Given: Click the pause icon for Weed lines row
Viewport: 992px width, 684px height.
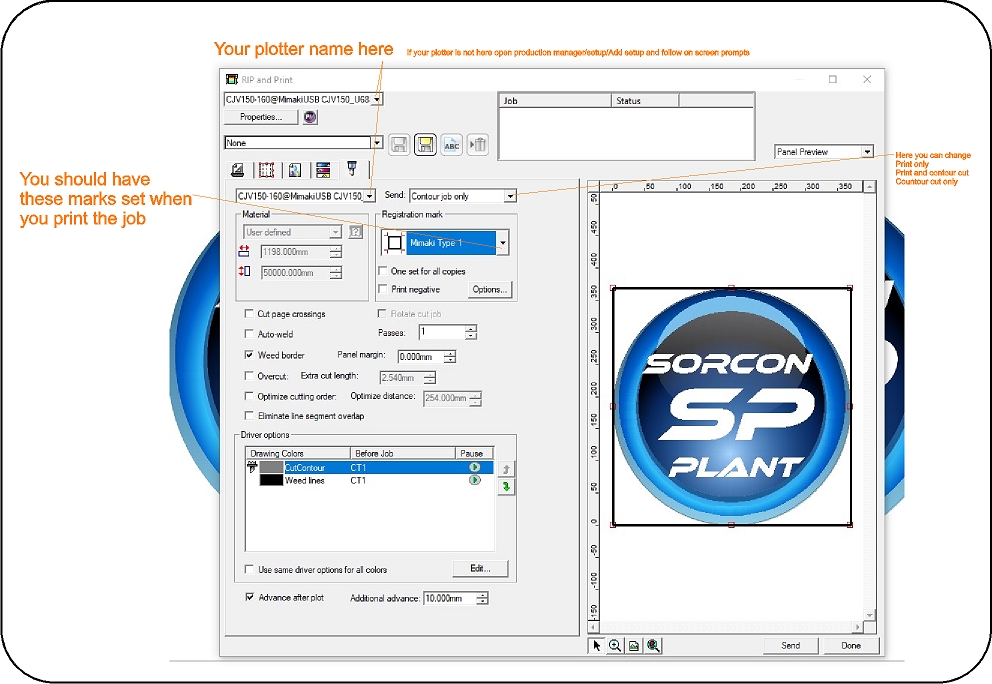Looking at the screenshot, I should click(475, 480).
